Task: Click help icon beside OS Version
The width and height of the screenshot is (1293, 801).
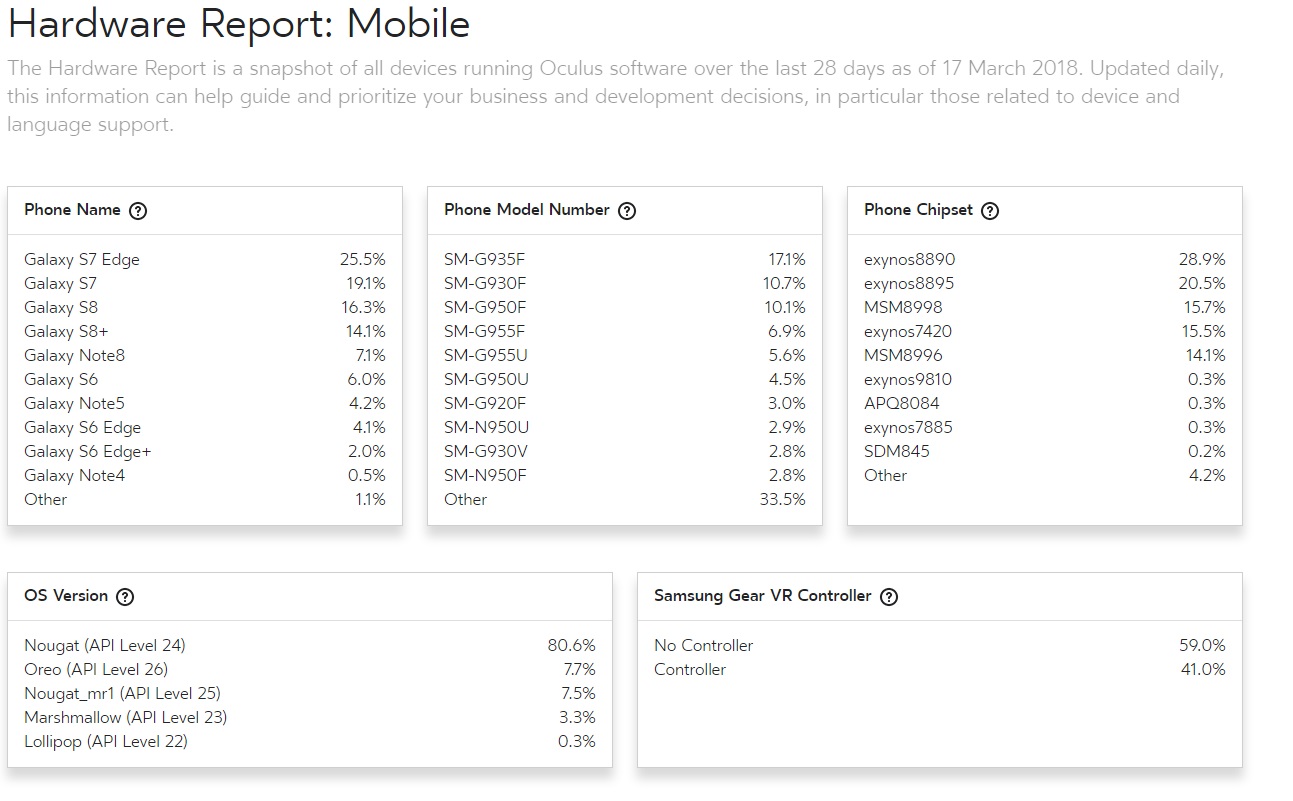Action: 125,597
